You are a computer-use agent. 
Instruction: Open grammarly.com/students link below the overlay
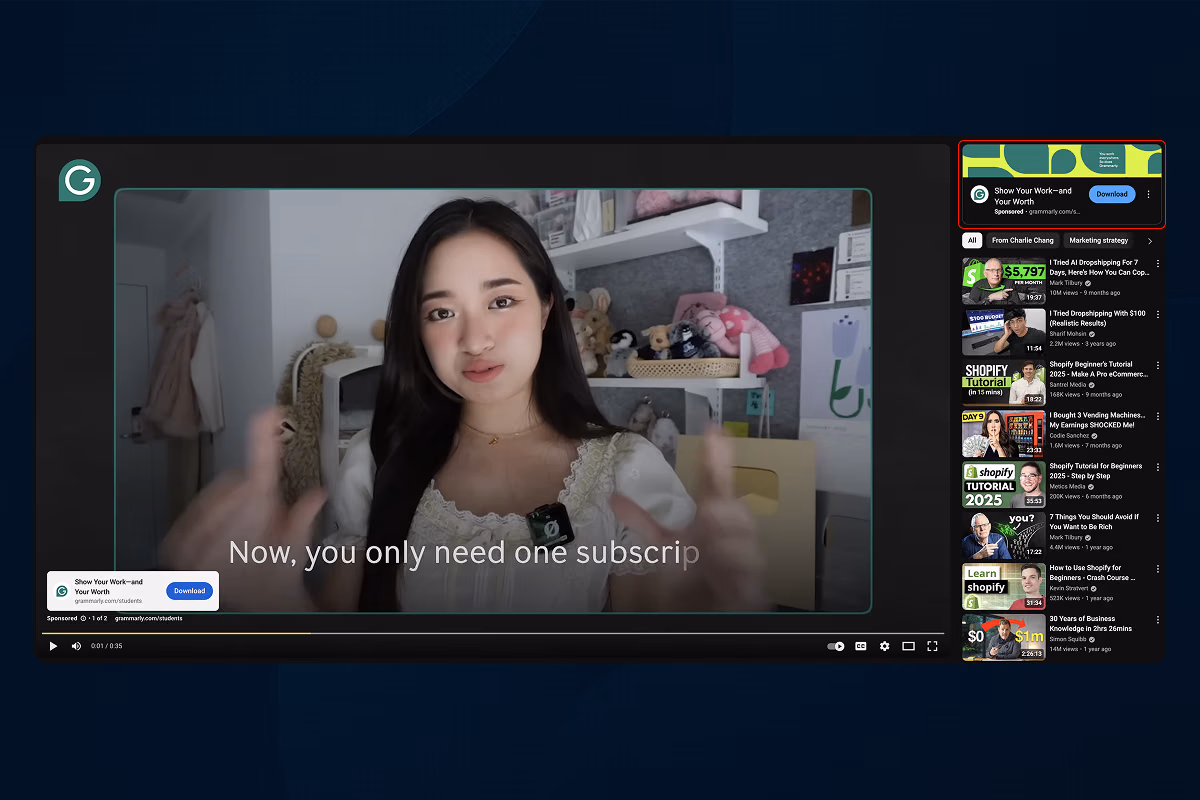click(x=148, y=618)
